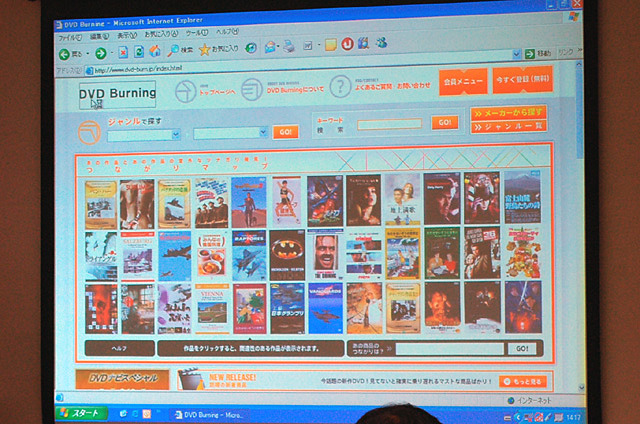Click the red circular toolbar icon

[x=347, y=44]
